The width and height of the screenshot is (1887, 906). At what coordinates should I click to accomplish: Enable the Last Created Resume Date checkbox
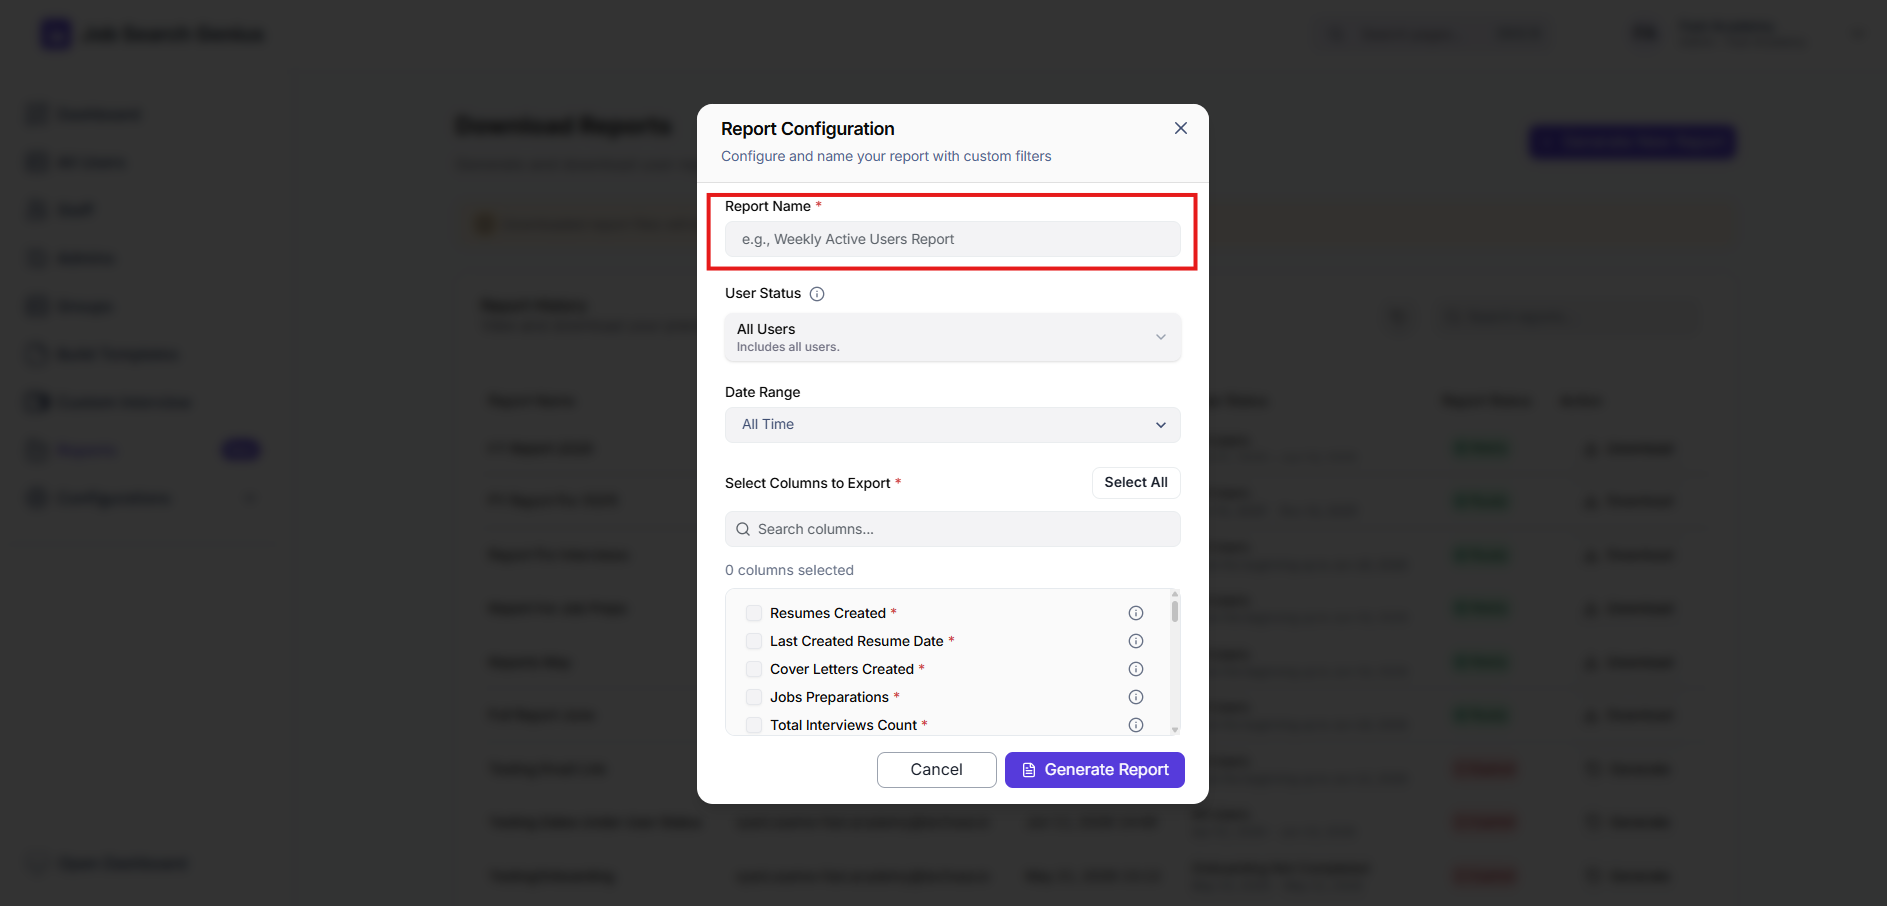754,641
